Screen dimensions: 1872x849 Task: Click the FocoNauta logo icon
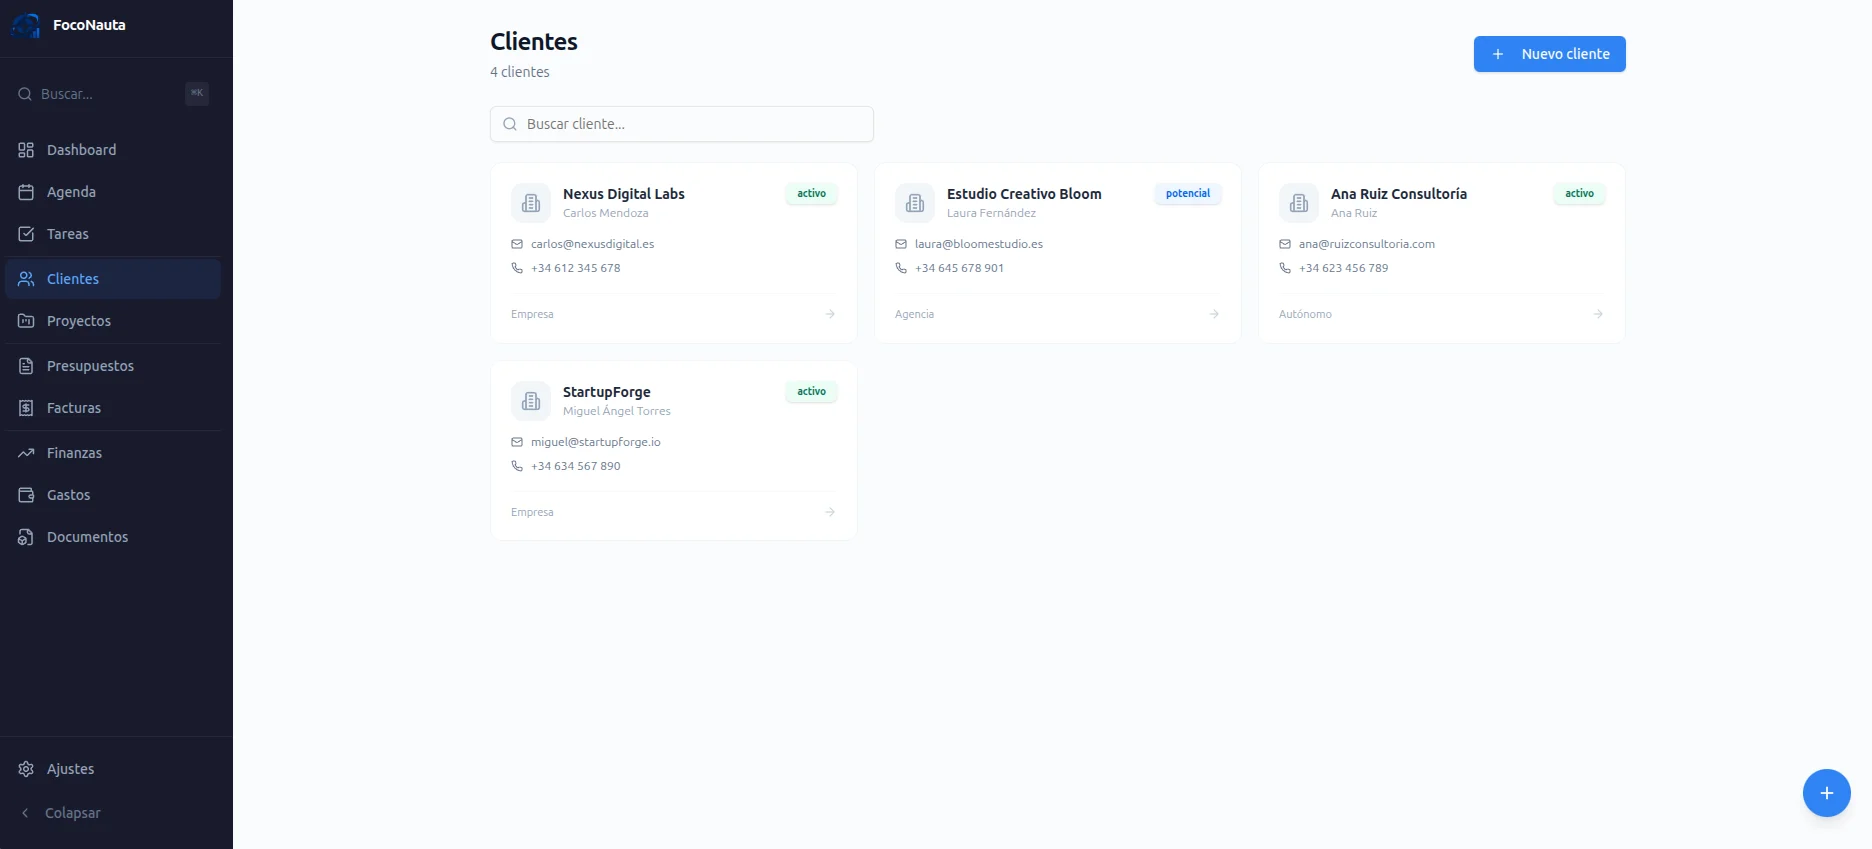26,25
